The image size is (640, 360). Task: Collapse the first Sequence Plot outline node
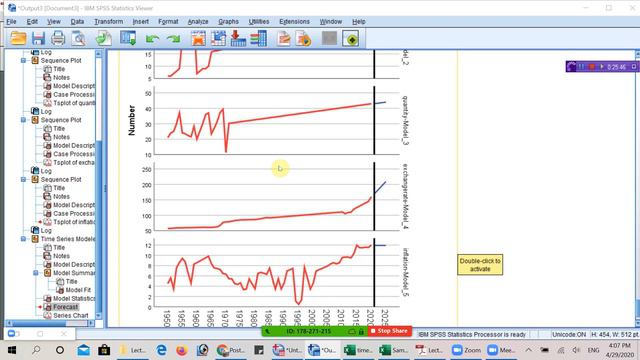click(24, 60)
